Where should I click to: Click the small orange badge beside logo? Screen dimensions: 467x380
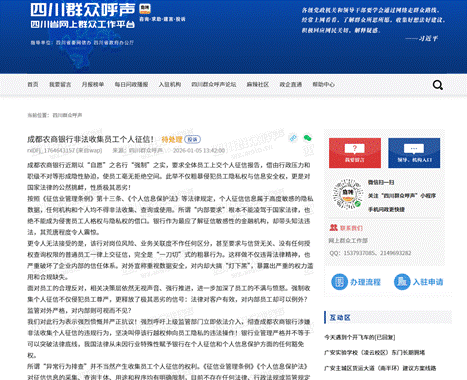pos(145,9)
